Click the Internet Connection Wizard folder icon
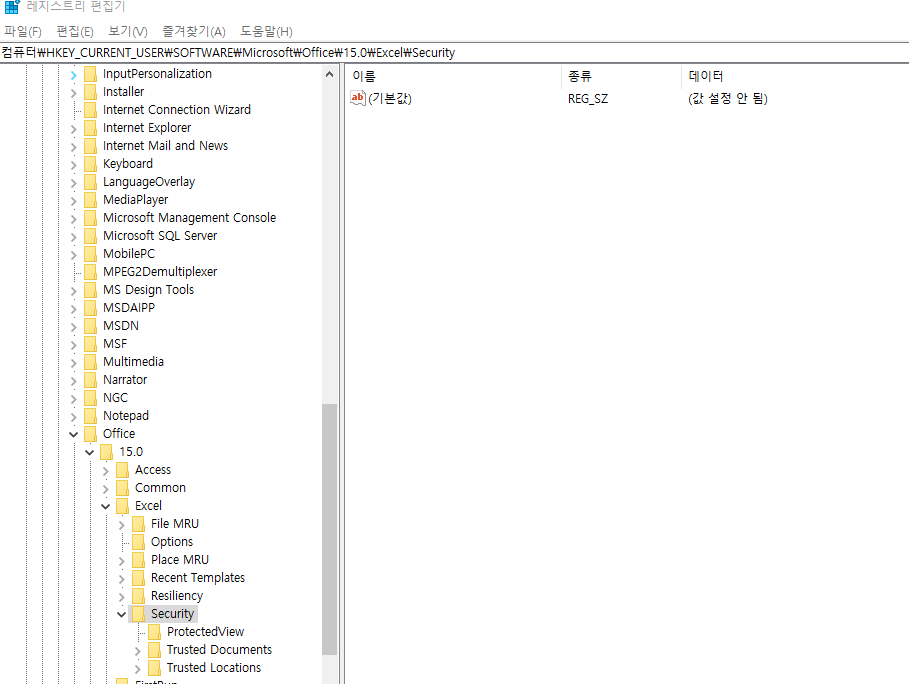909x684 pixels. tap(90, 110)
